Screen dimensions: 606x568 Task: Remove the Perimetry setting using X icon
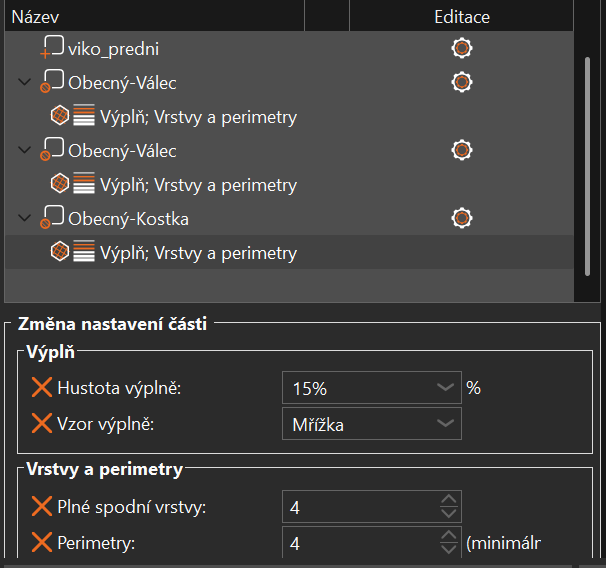pyautogui.click(x=42, y=543)
